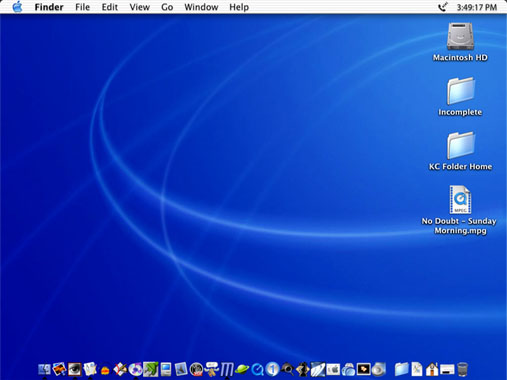
Task: Launch the Chess app from the Dock
Action: (x=302, y=369)
